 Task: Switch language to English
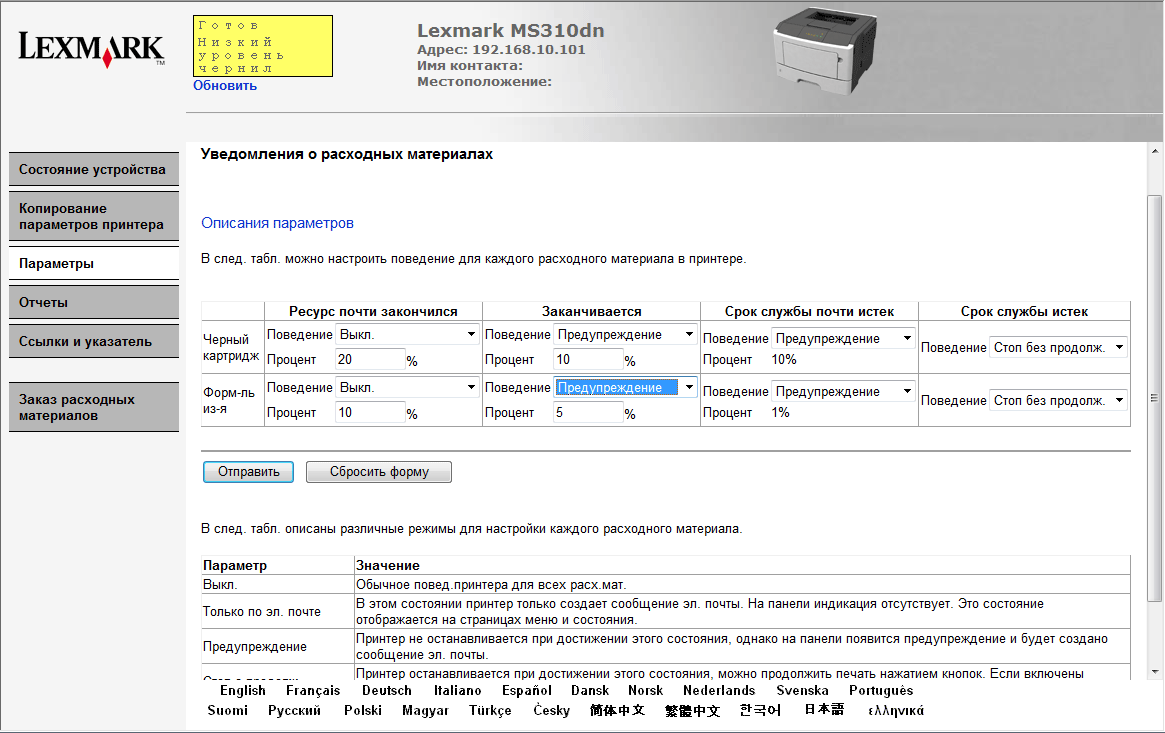coord(243,691)
